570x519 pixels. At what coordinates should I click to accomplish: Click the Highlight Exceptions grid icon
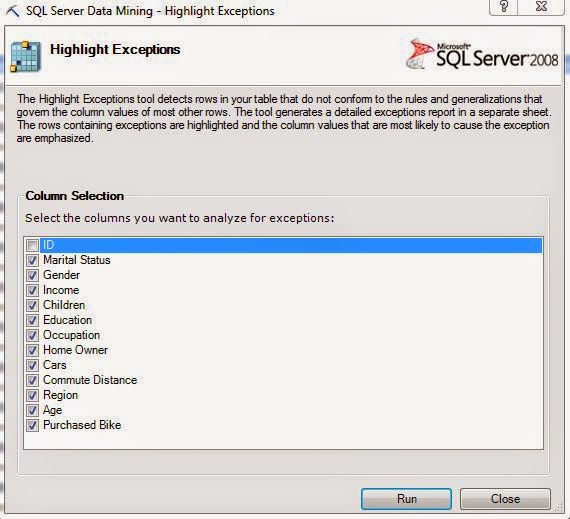click(25, 57)
